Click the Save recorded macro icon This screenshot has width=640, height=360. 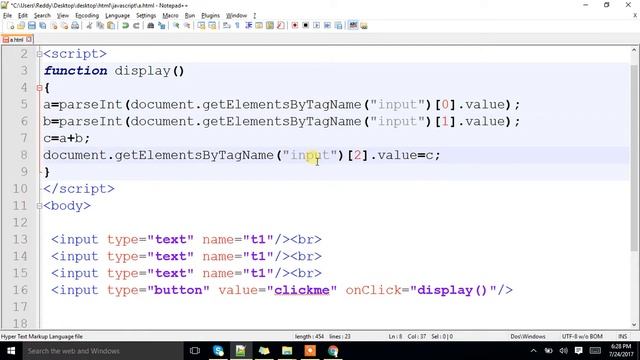point(338,26)
